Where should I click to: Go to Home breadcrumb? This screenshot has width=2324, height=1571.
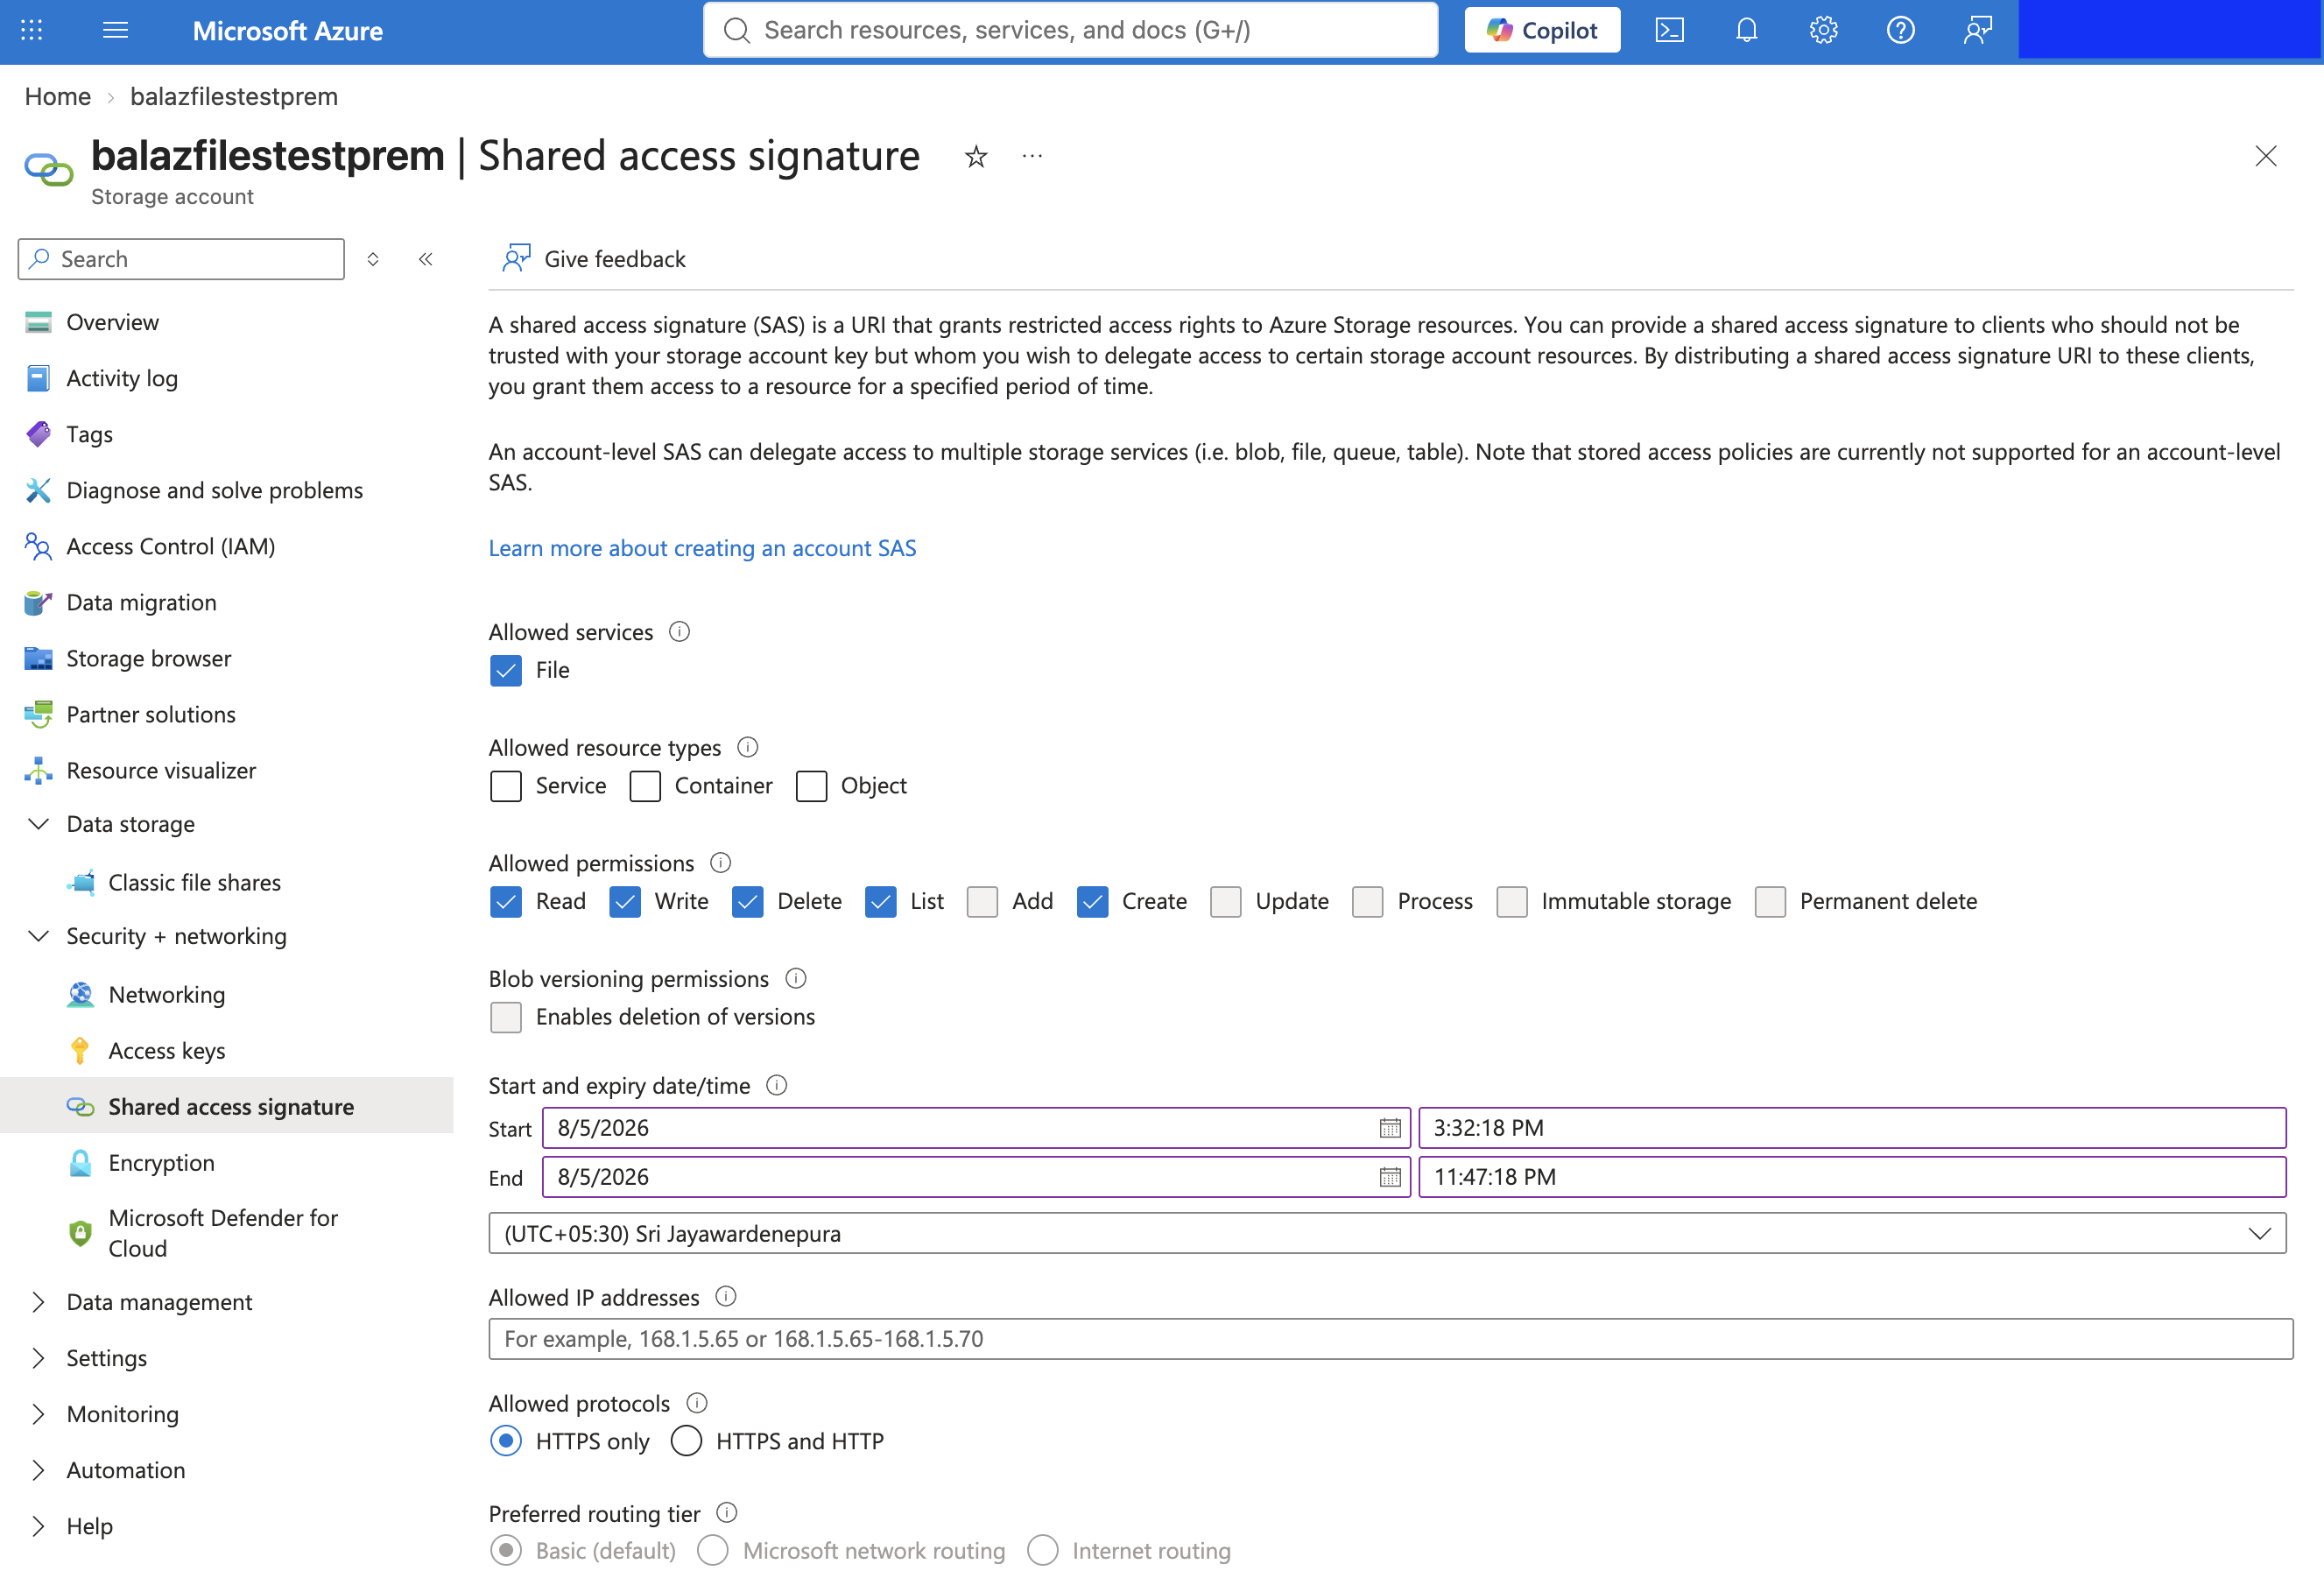click(x=58, y=96)
